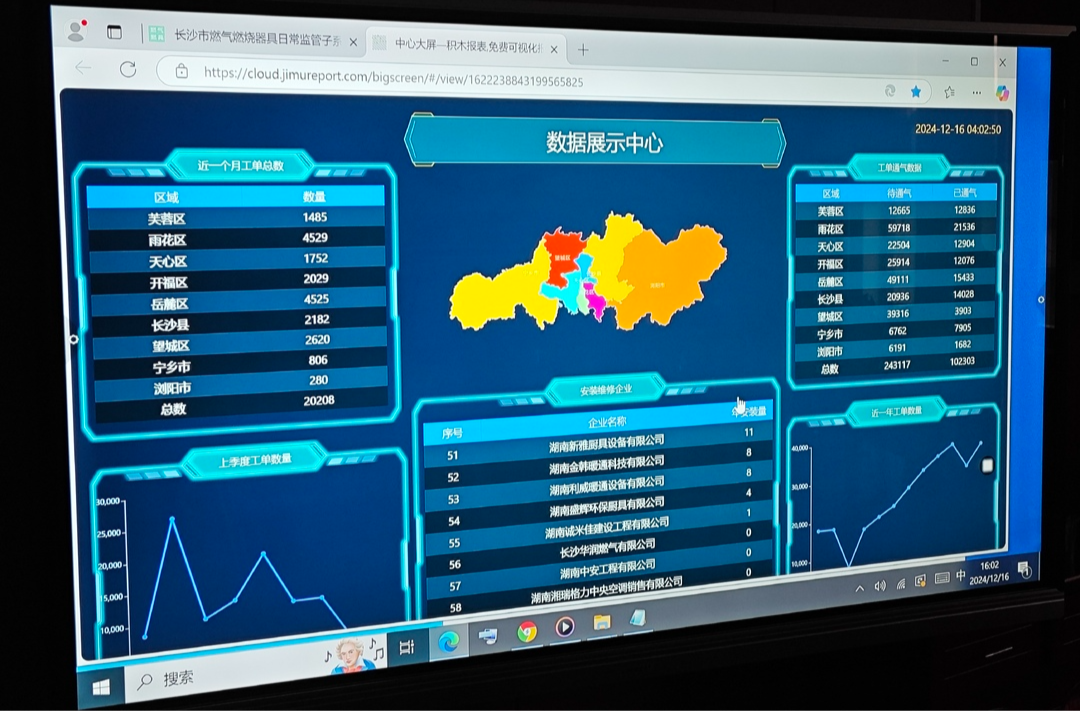Switch to the 中心大屏—积木报表 tab
The image size is (1080, 711).
(466, 46)
